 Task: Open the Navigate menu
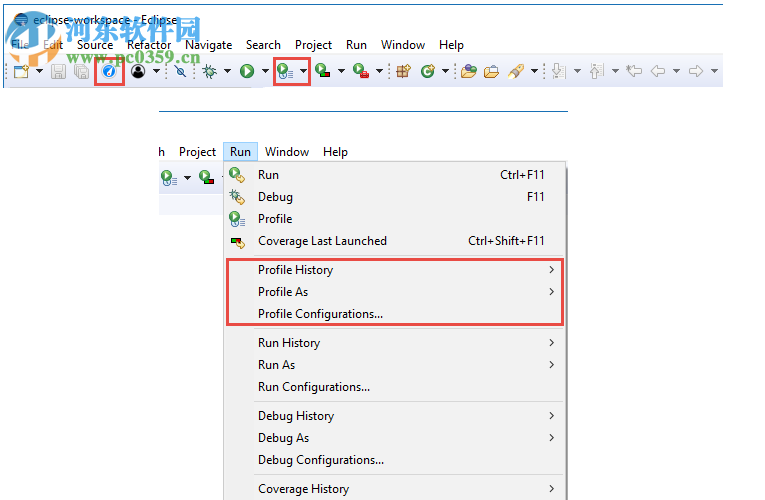coord(209,45)
